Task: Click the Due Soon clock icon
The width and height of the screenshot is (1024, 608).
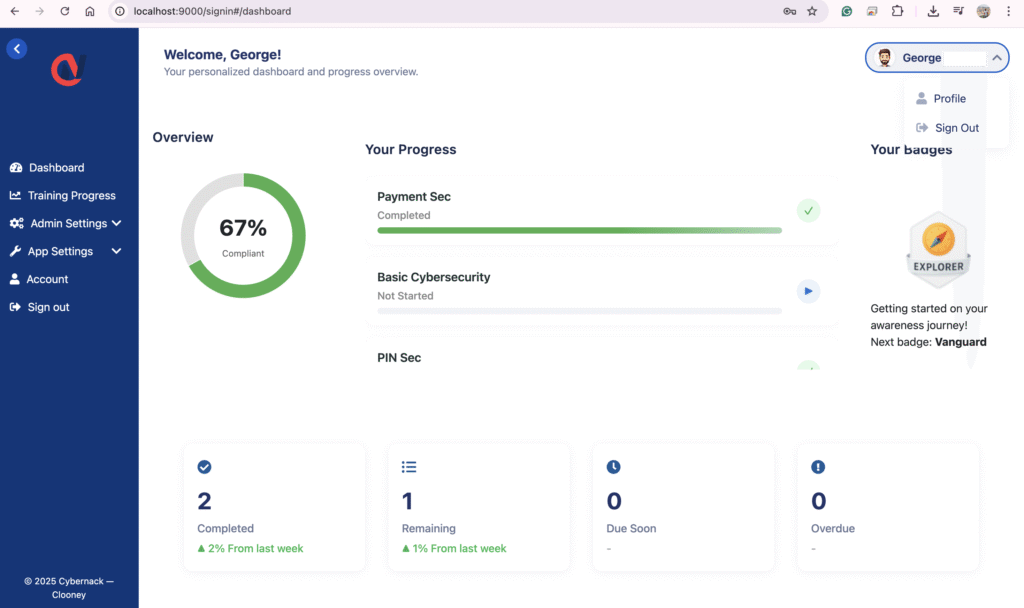Action: click(613, 467)
